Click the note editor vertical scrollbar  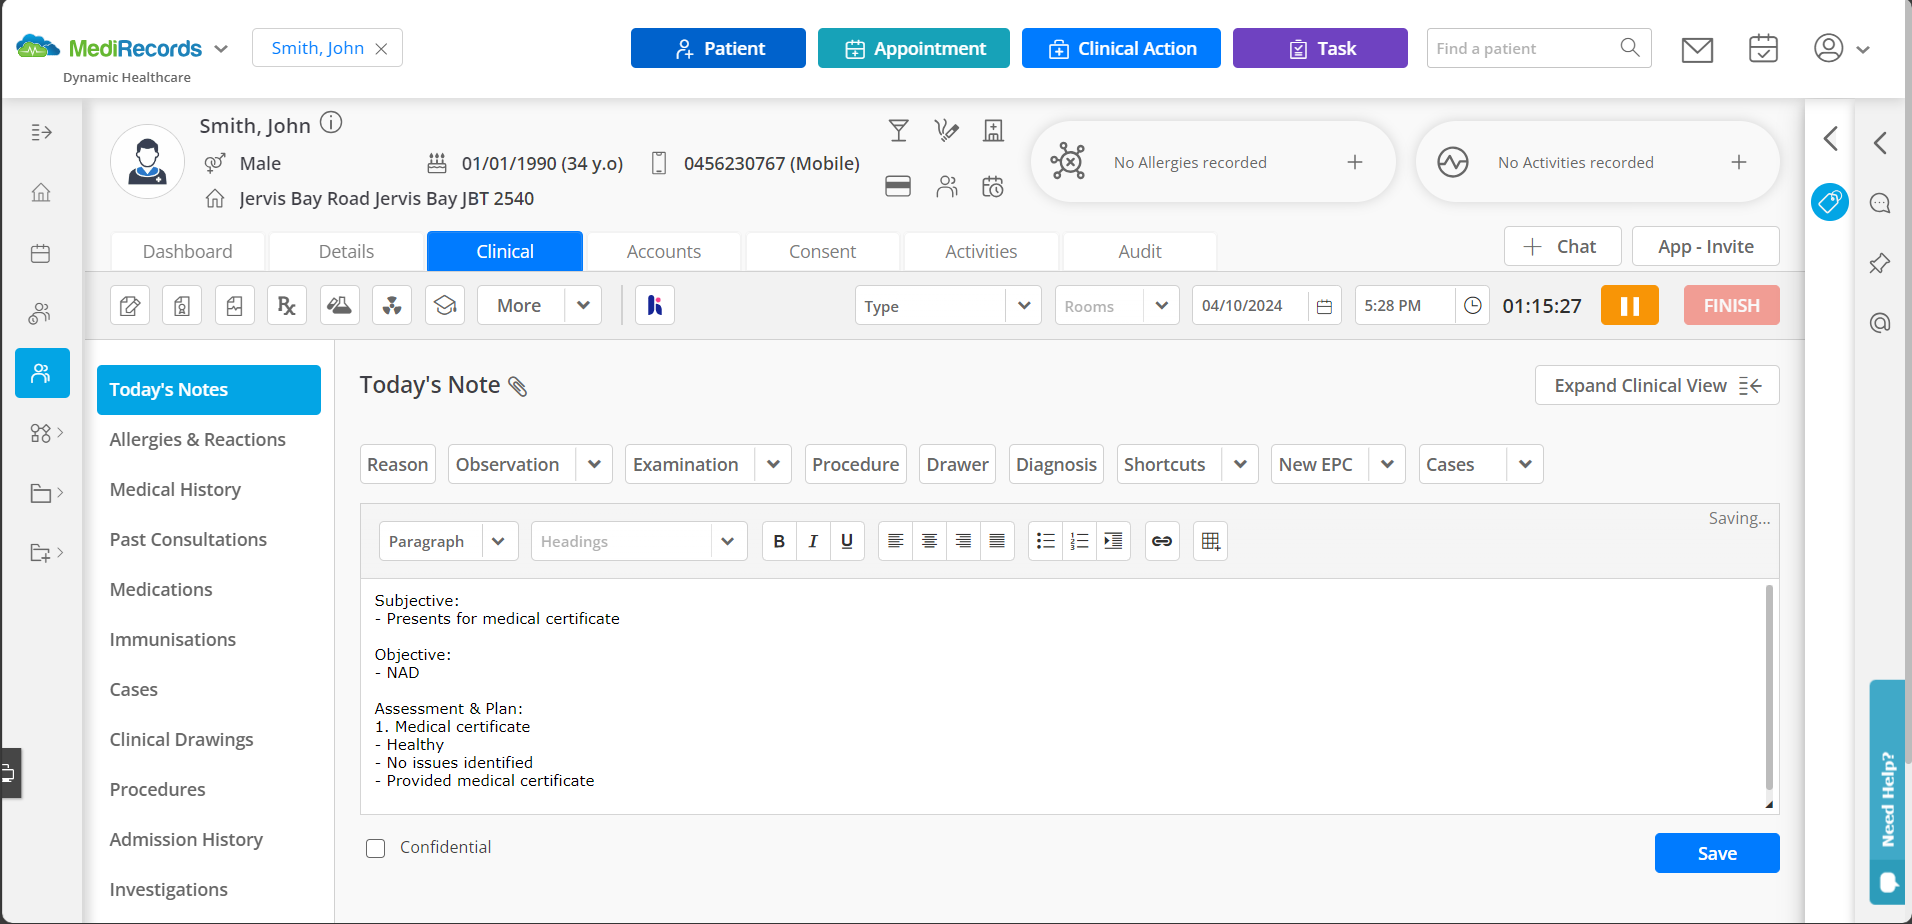[x=1769, y=688]
